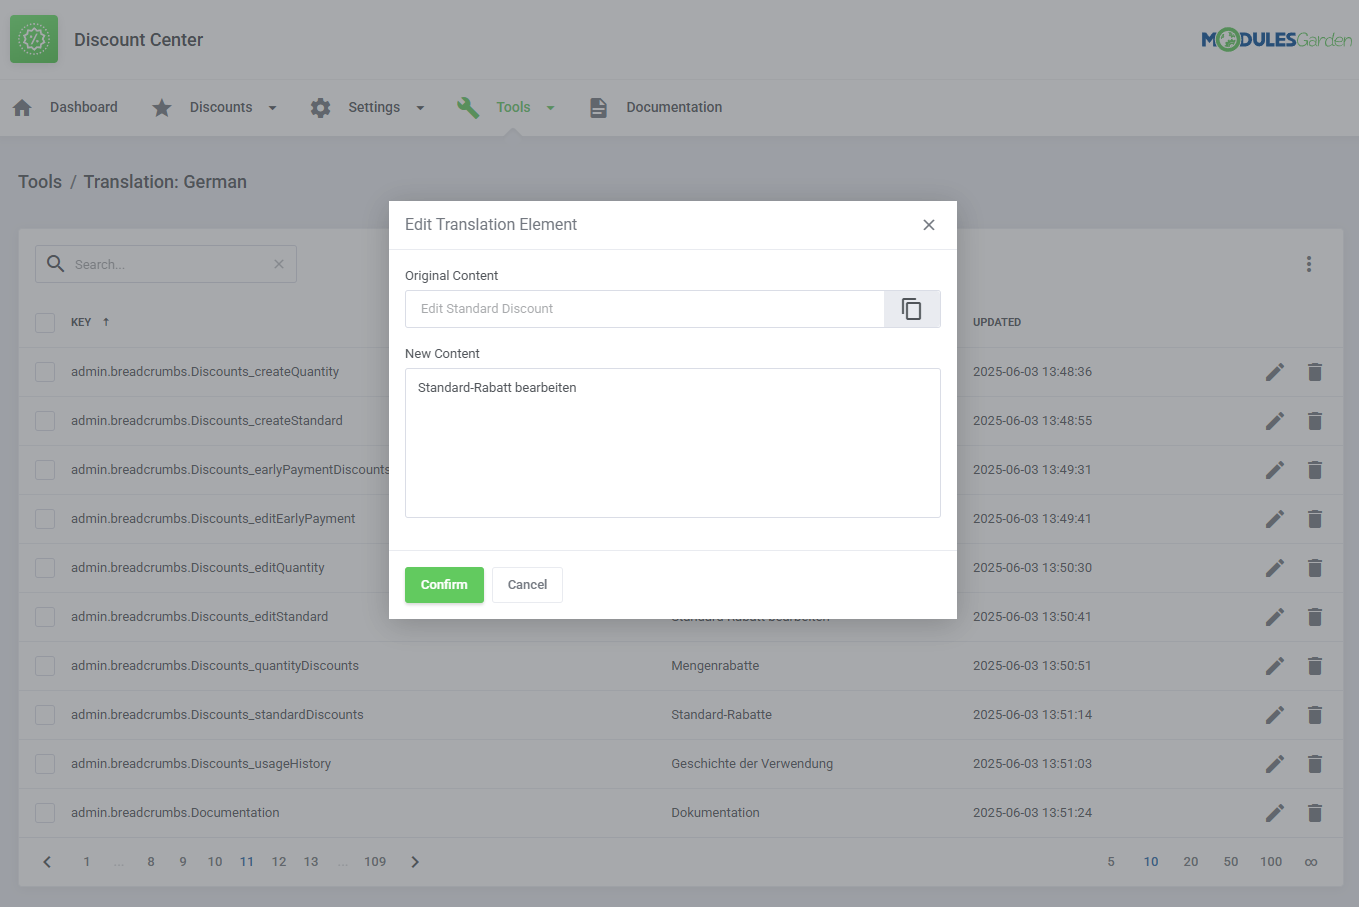The height and width of the screenshot is (907, 1359).
Task: Cancel the translation edit
Action: pos(527,585)
